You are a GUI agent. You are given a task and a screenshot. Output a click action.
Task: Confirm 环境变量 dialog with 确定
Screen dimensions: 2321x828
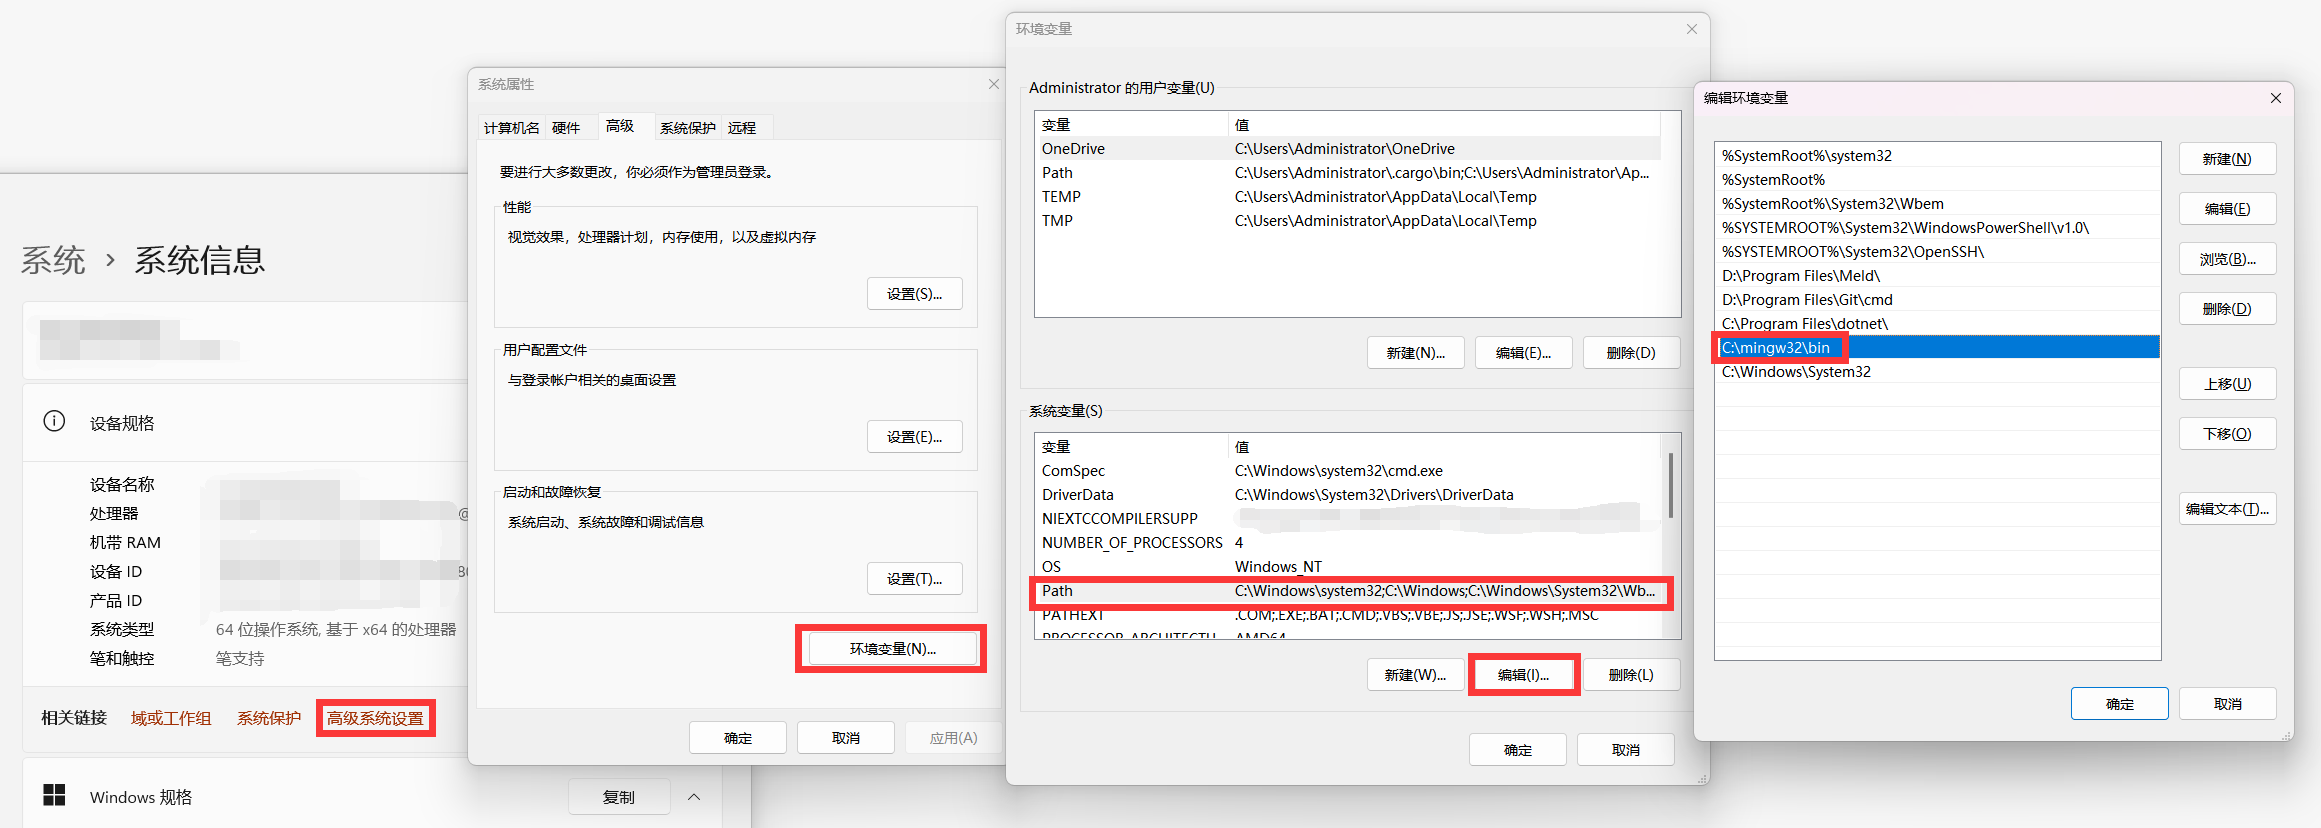click(1518, 750)
